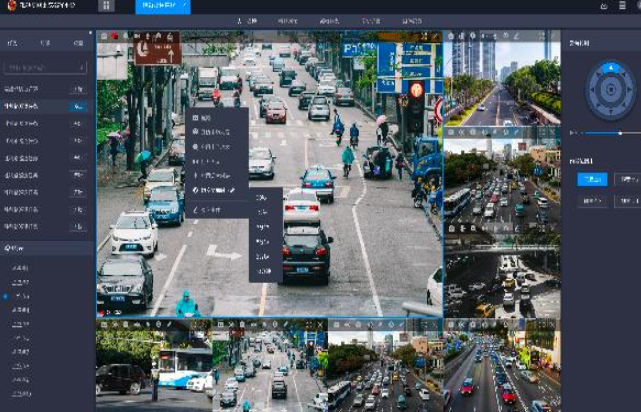Open the grid layout icon in title bar
Screen dimensions: 641x412
106,6
